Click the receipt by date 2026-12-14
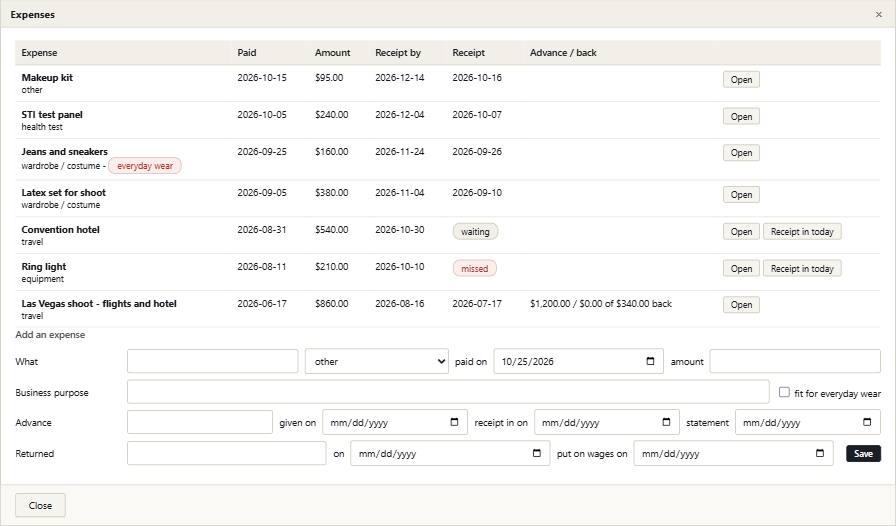The image size is (896, 526). point(399,78)
